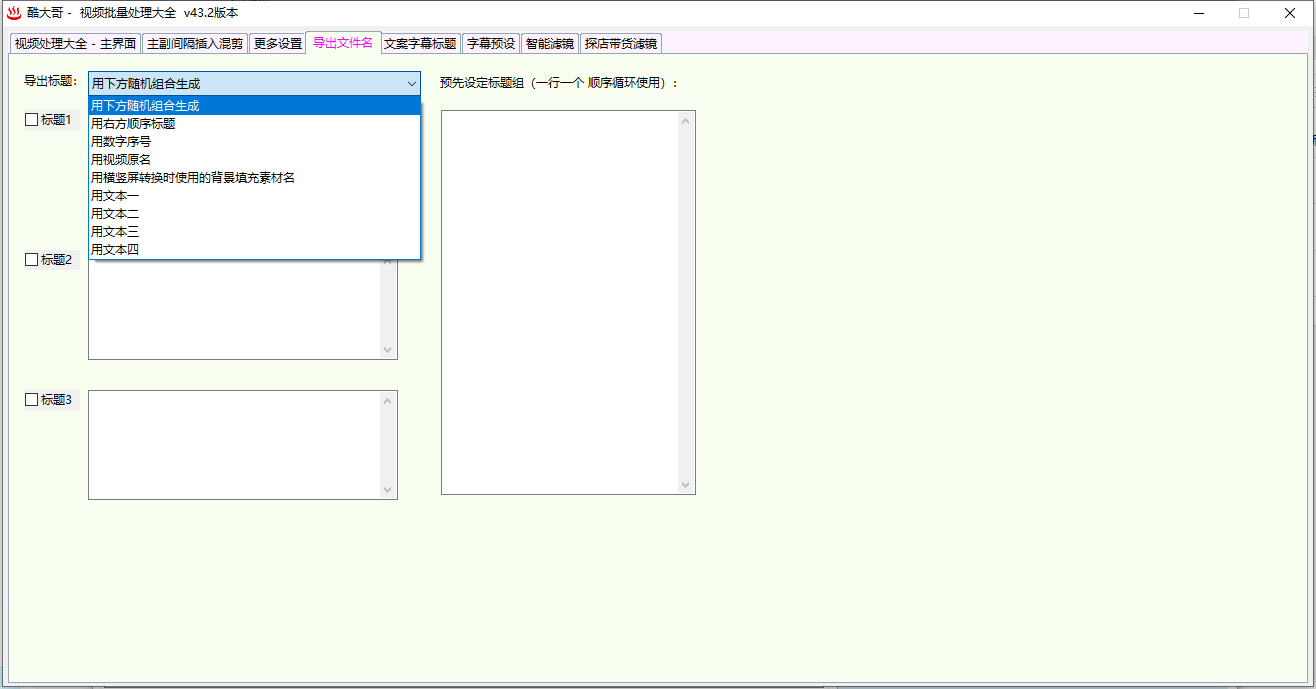This screenshot has height=689, width=1316.
Task: Click the 酷大哥 app icon in title bar
Action: 14,13
